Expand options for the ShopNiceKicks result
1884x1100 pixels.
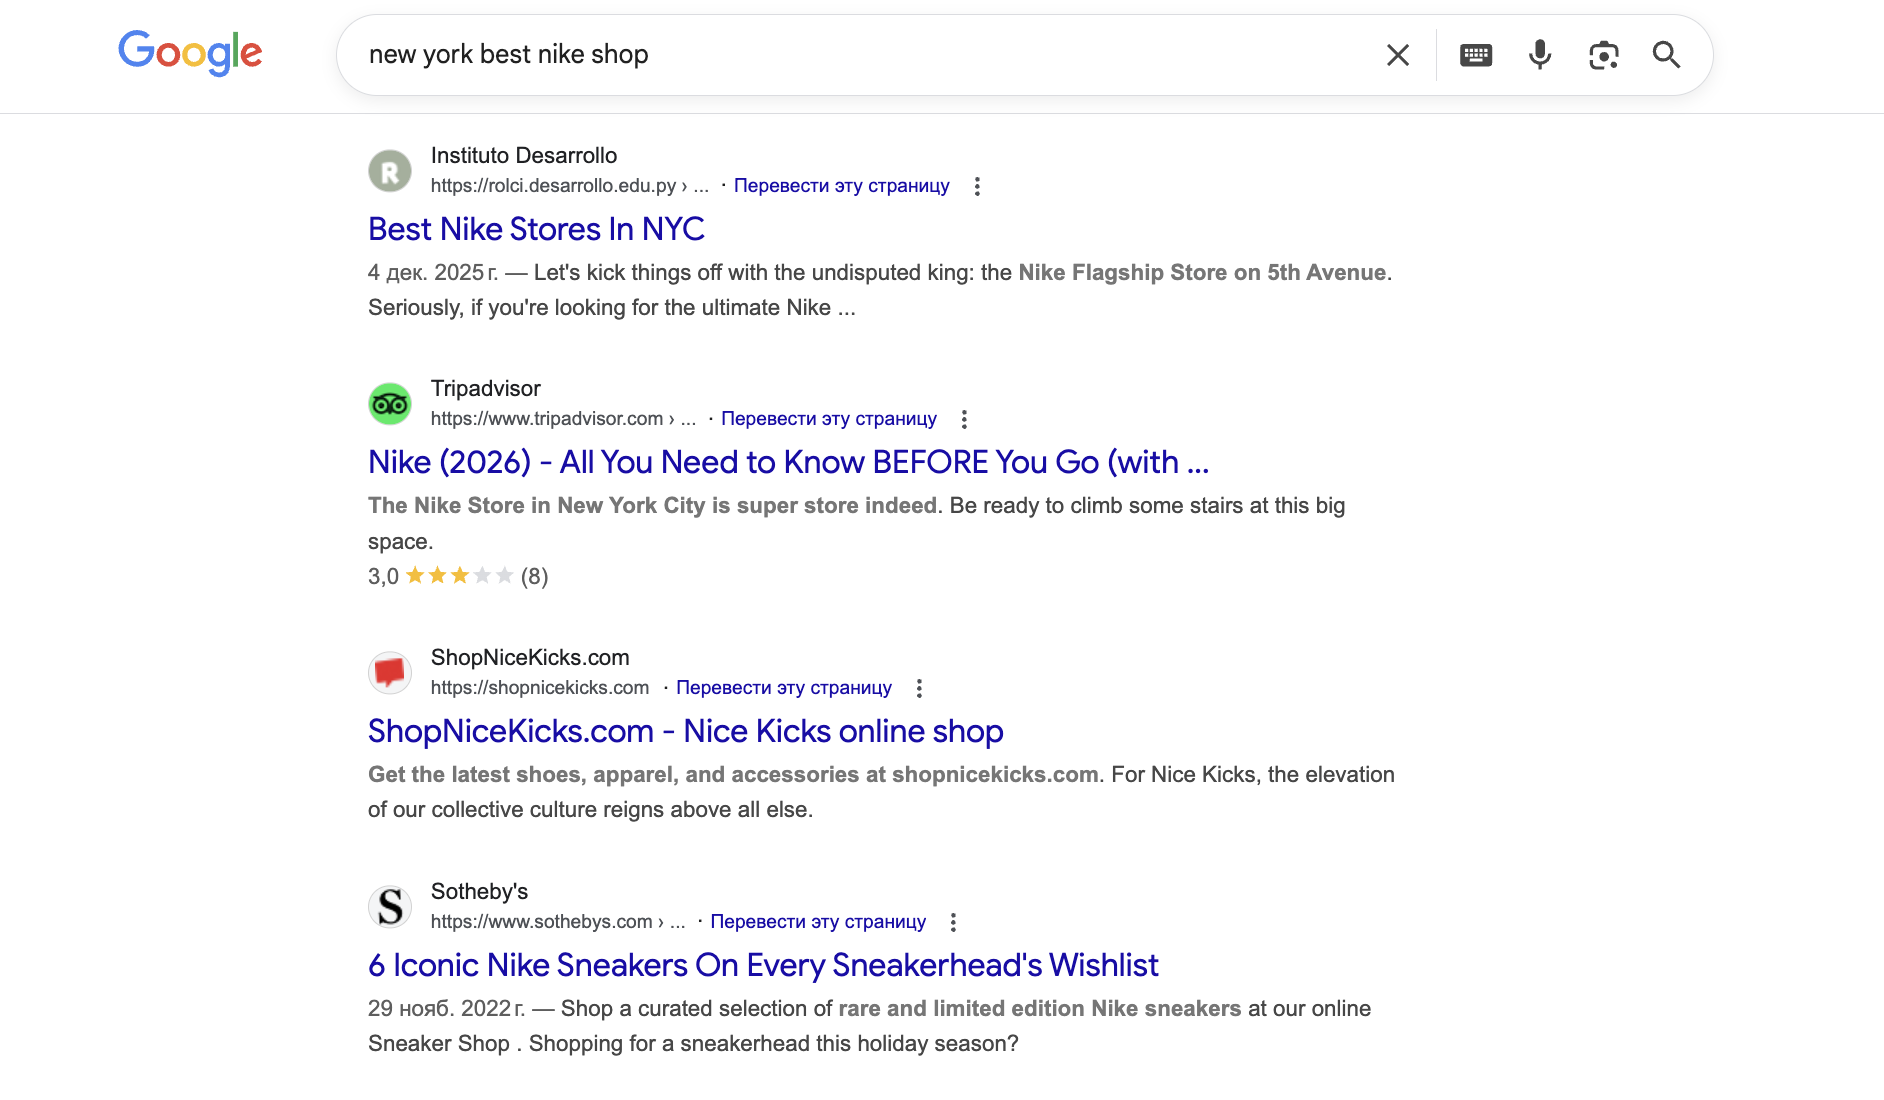[x=919, y=688]
